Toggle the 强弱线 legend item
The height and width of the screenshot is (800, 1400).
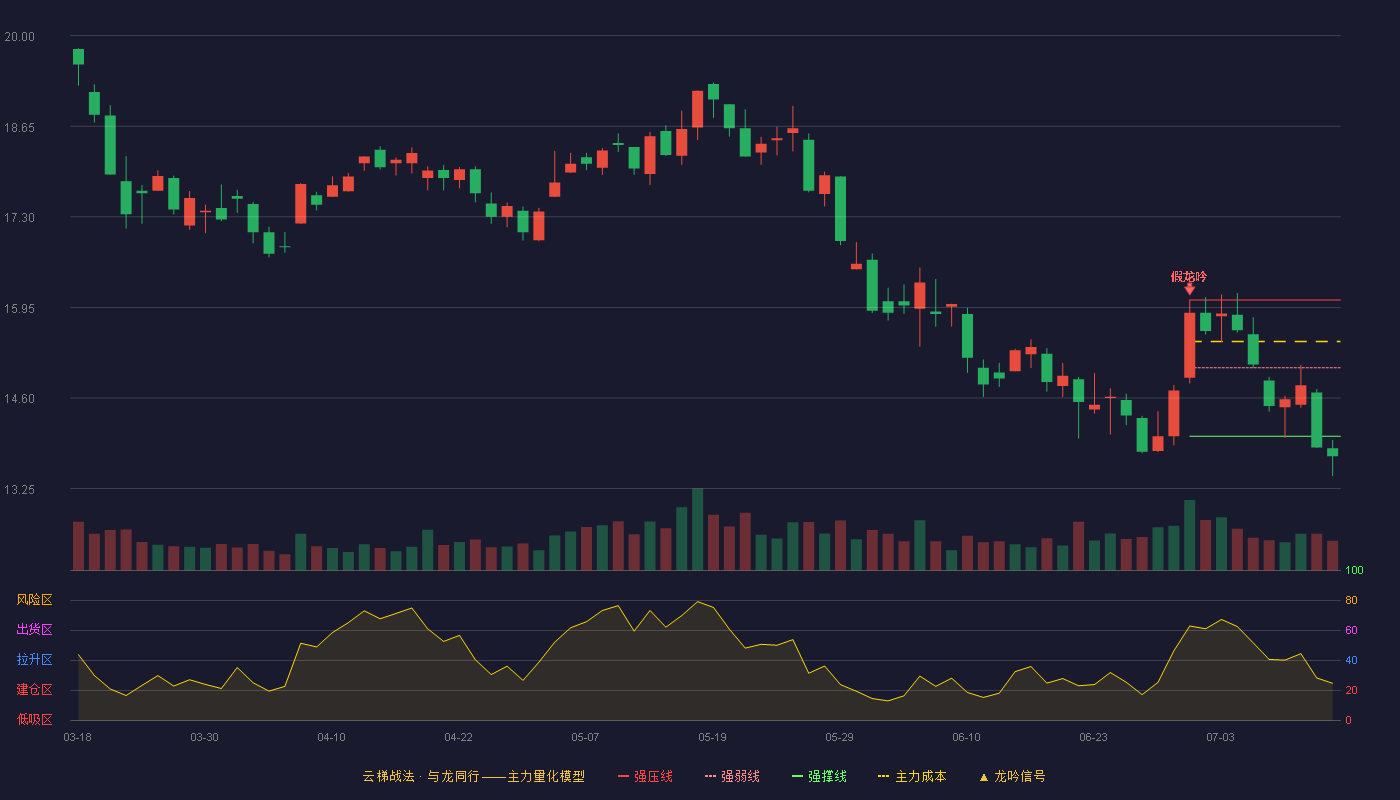732,776
